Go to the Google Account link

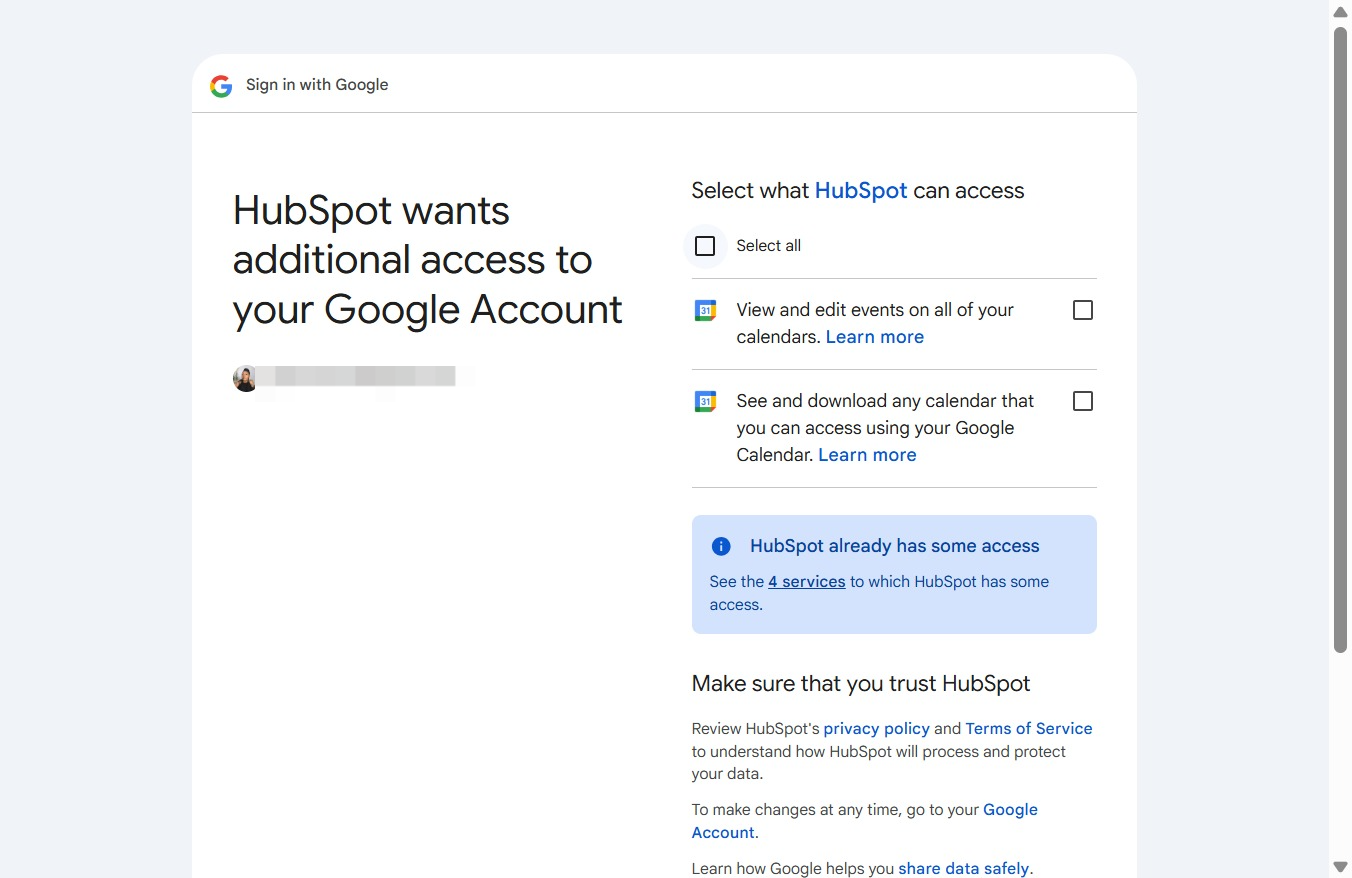pyautogui.click(x=865, y=821)
